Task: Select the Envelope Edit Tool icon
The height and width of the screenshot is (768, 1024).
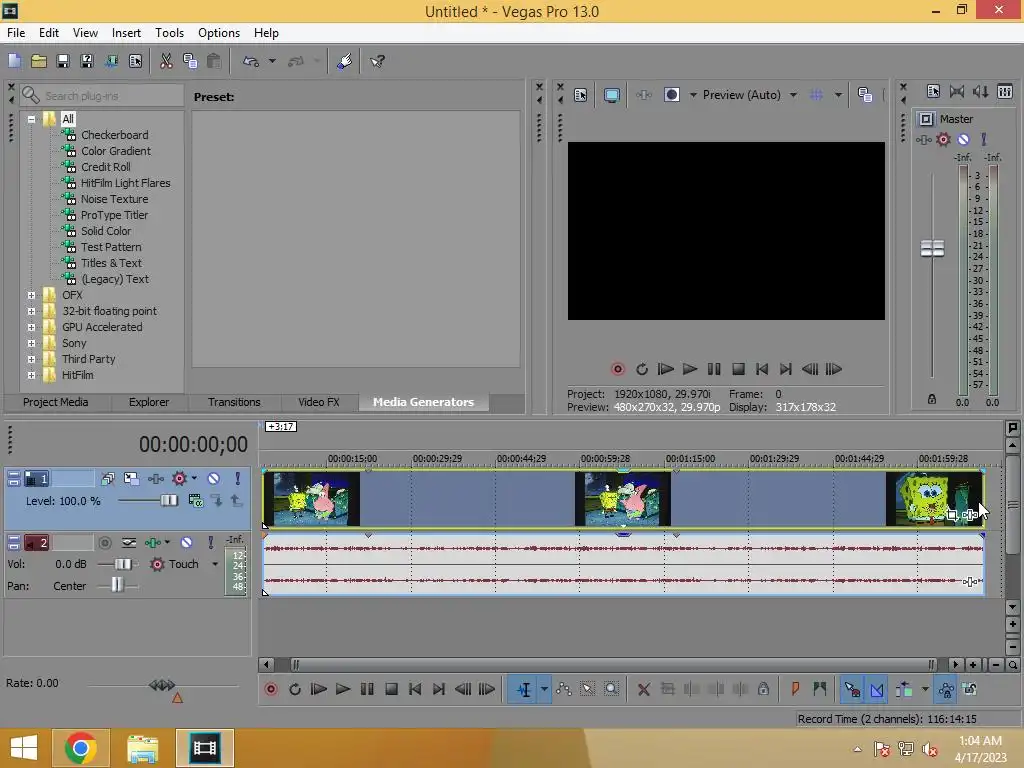Action: pyautogui.click(x=564, y=690)
